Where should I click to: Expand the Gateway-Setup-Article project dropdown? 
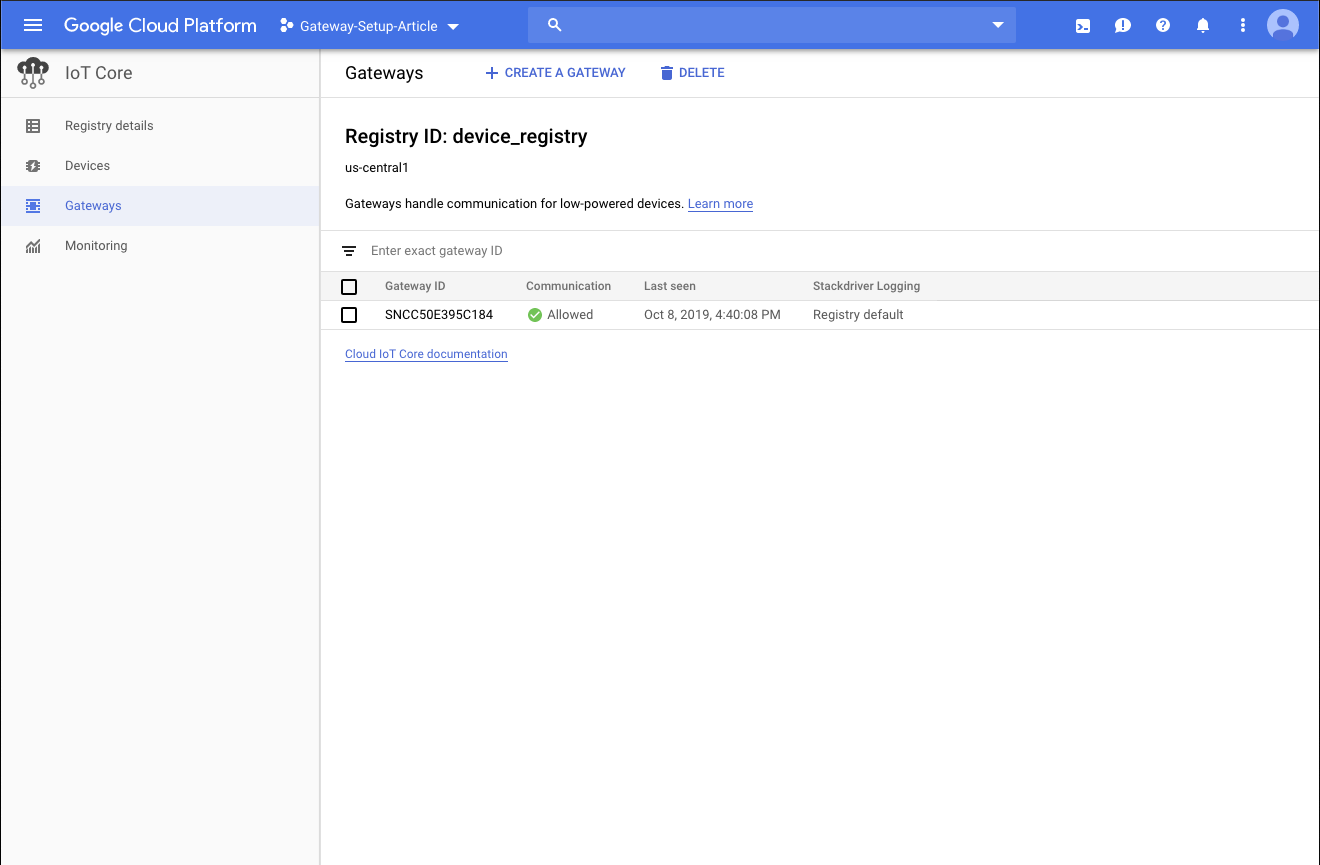click(x=453, y=27)
